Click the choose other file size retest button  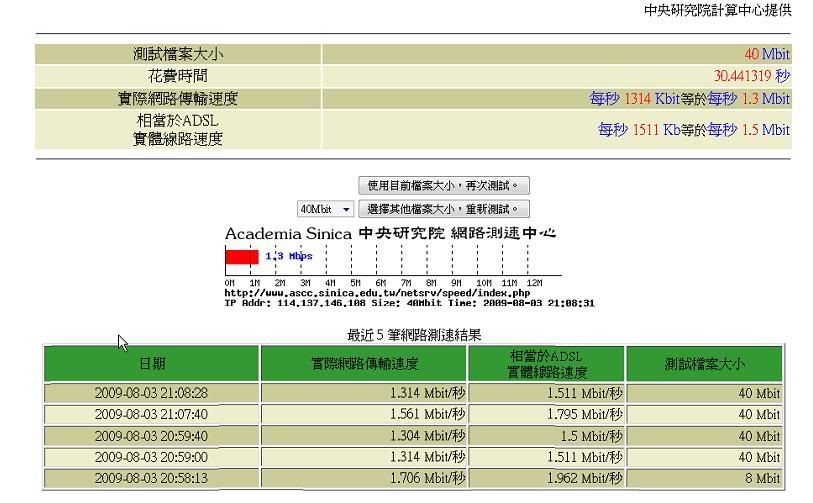pos(444,209)
